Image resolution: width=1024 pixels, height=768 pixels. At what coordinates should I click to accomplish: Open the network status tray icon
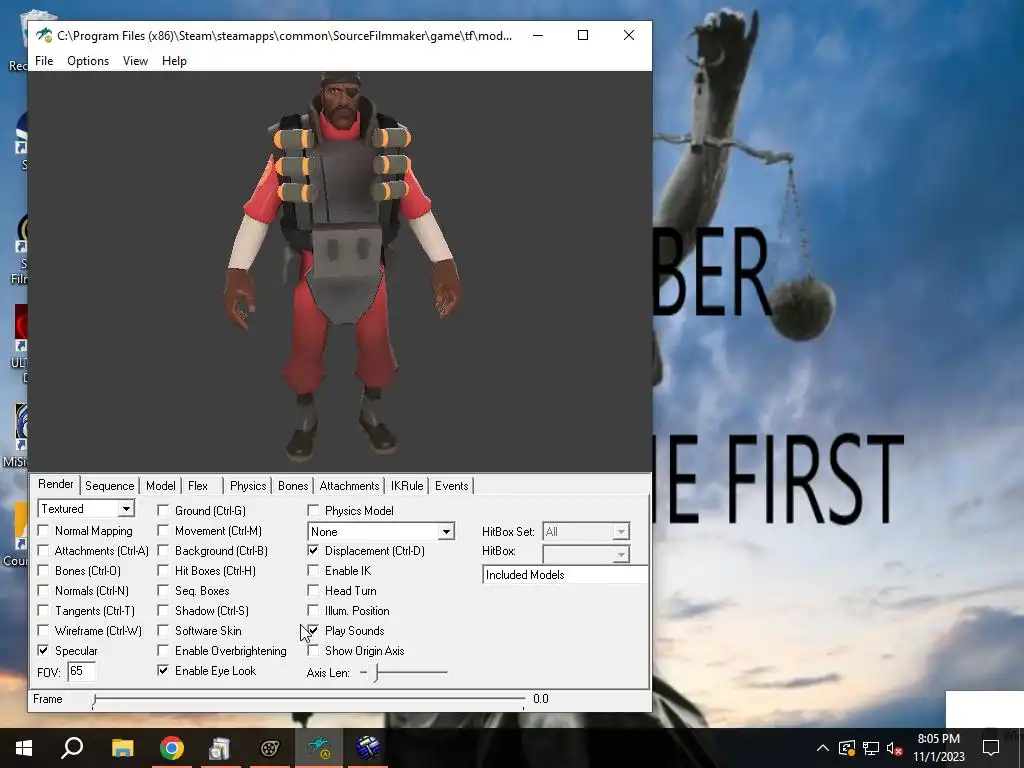tap(871, 748)
